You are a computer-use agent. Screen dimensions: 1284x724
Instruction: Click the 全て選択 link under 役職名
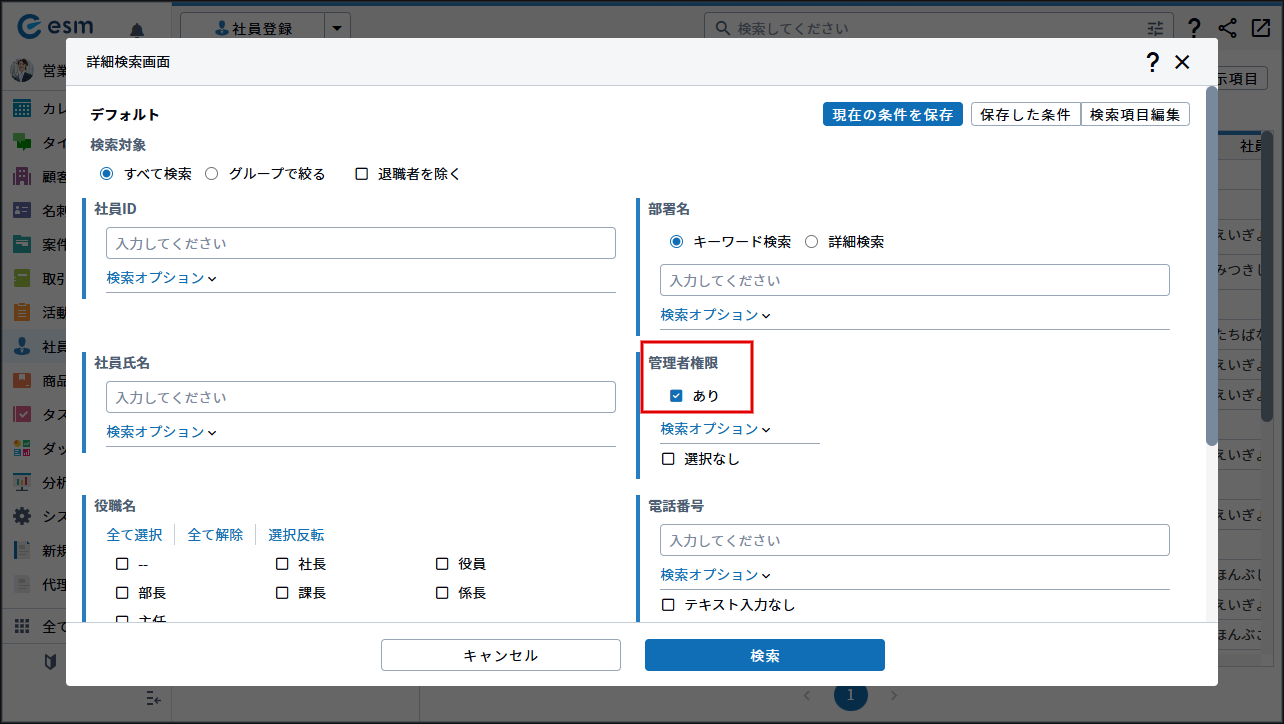click(x=134, y=535)
